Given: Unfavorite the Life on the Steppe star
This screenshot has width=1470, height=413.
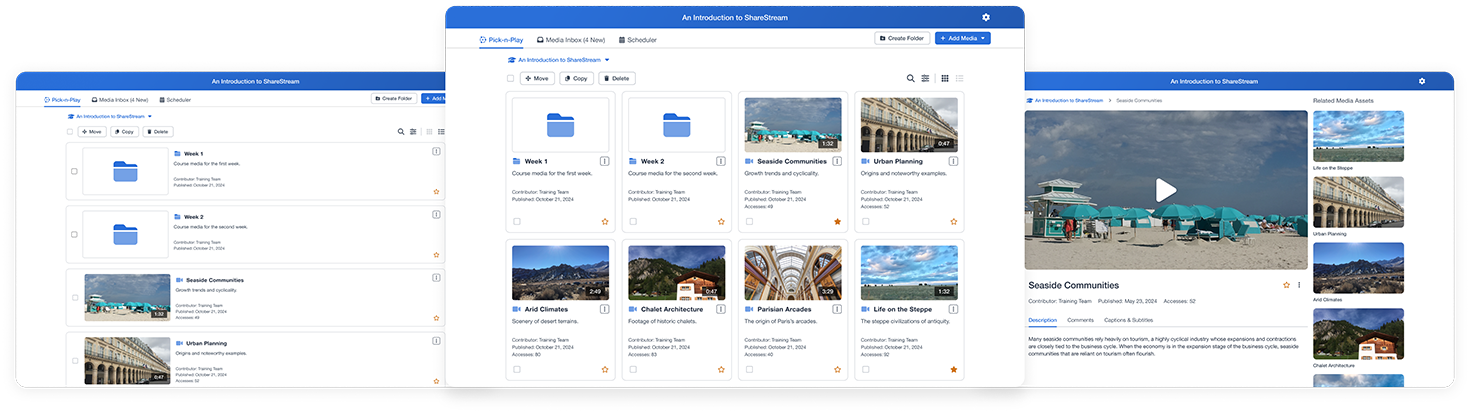Looking at the screenshot, I should pos(953,369).
